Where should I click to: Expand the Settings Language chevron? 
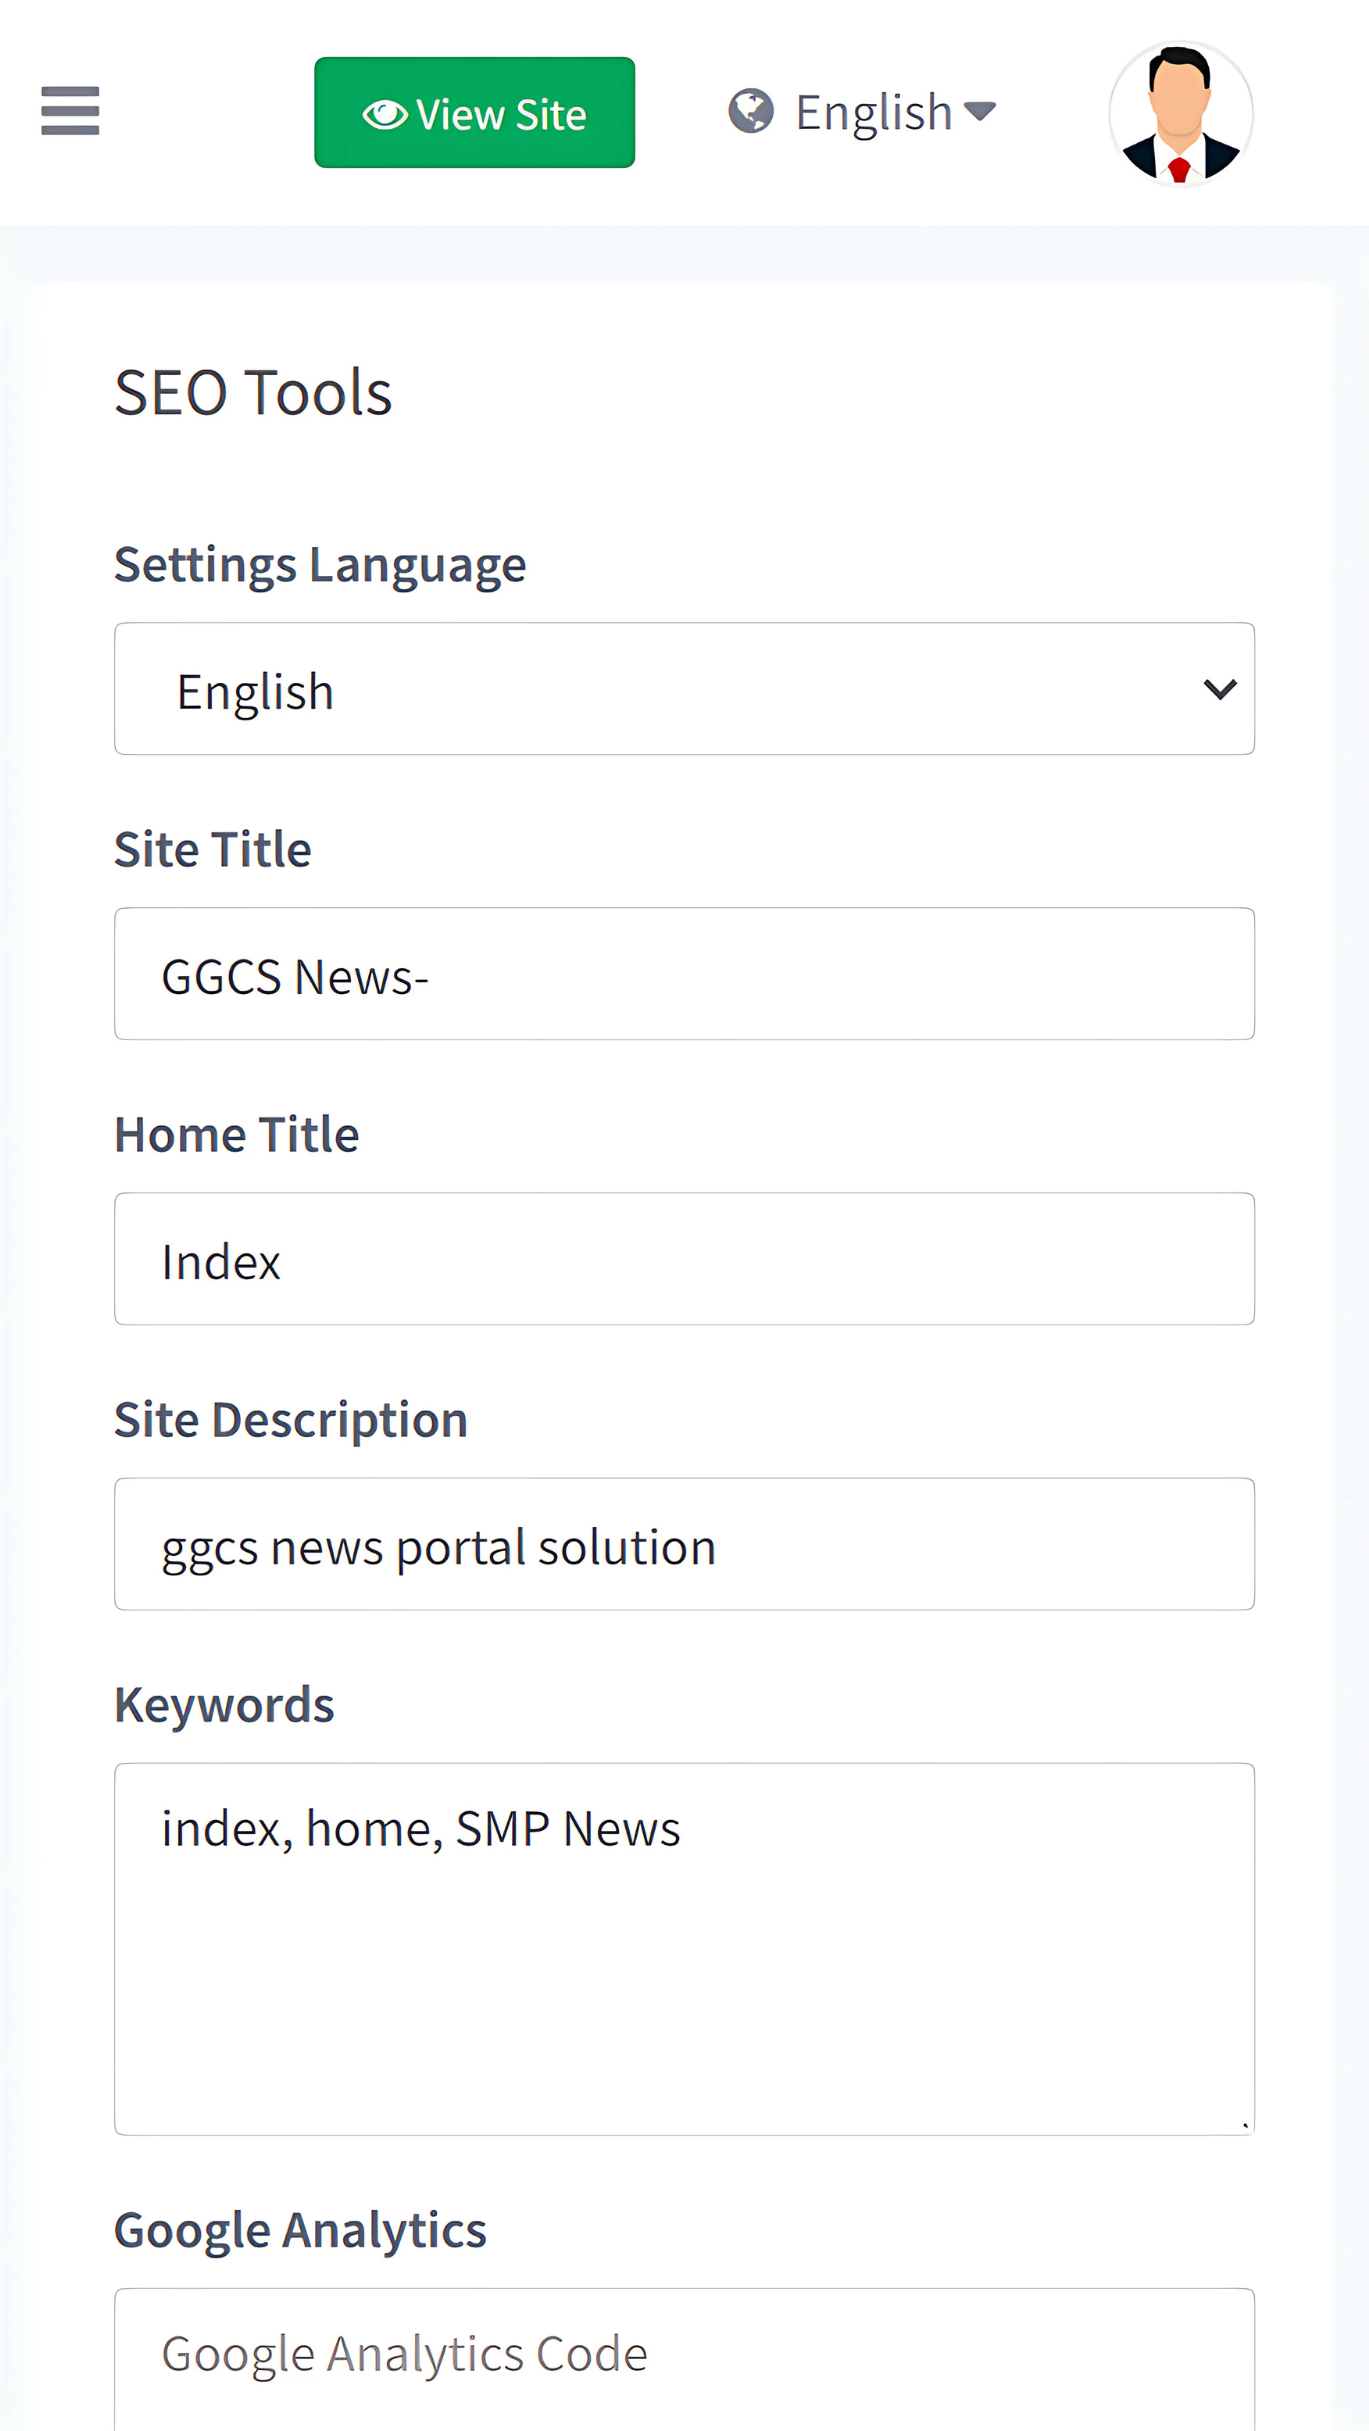tap(1219, 690)
